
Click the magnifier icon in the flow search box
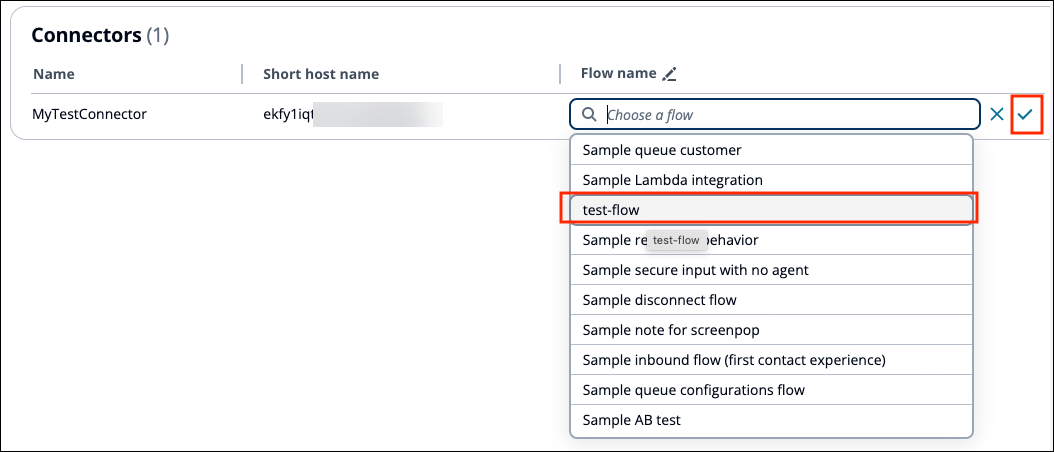pyautogui.click(x=589, y=115)
